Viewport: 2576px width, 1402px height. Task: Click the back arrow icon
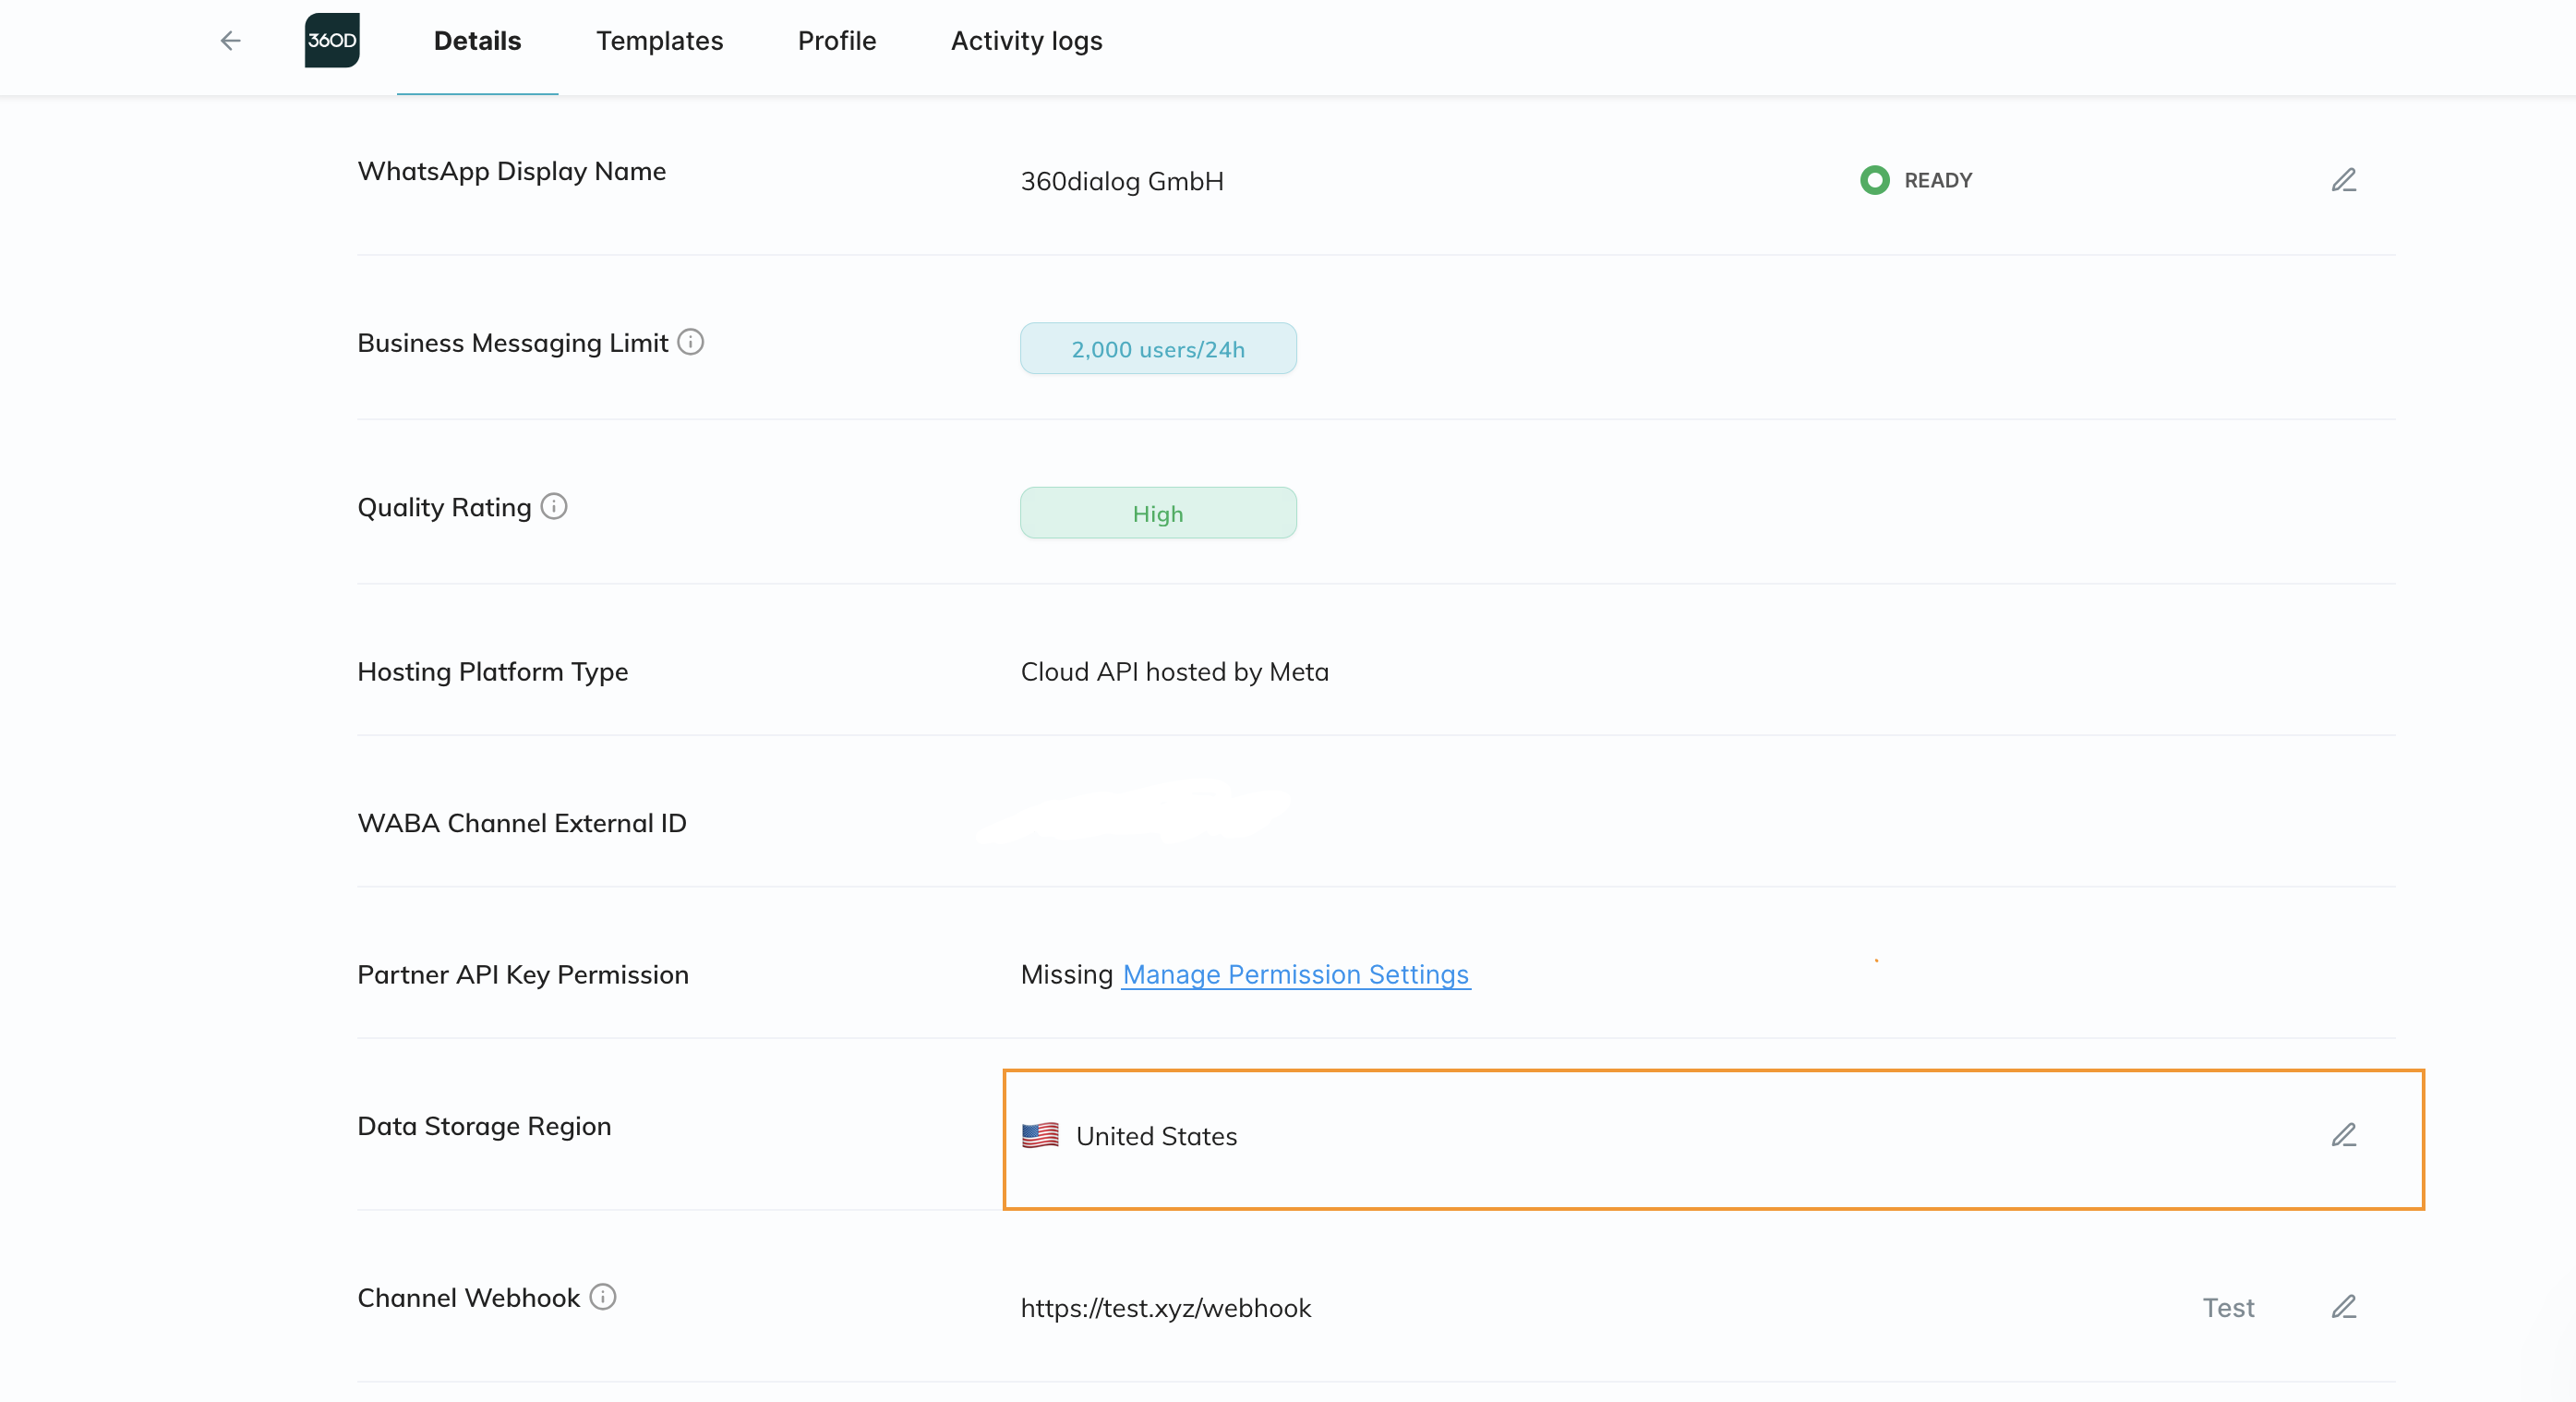(x=230, y=41)
